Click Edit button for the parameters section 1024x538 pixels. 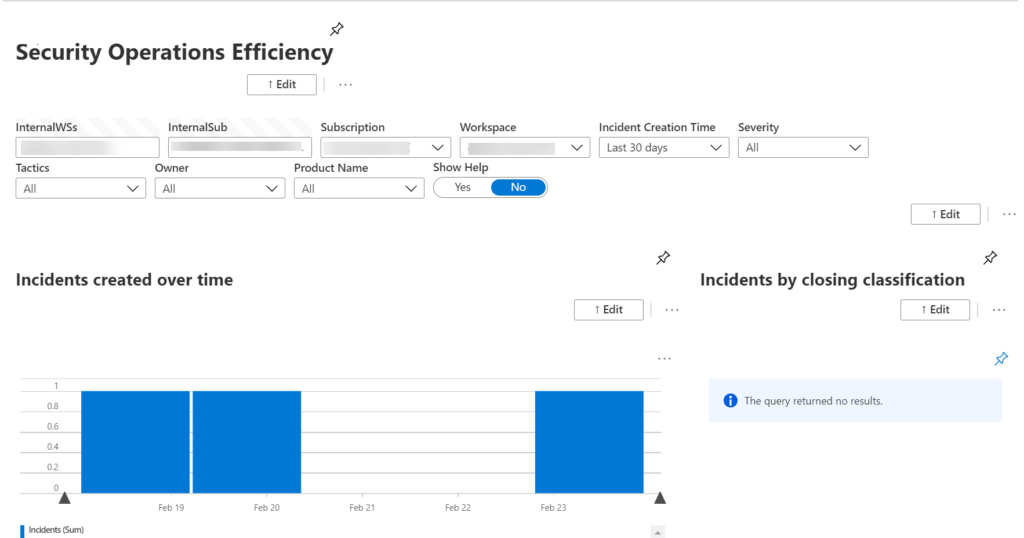tap(945, 214)
